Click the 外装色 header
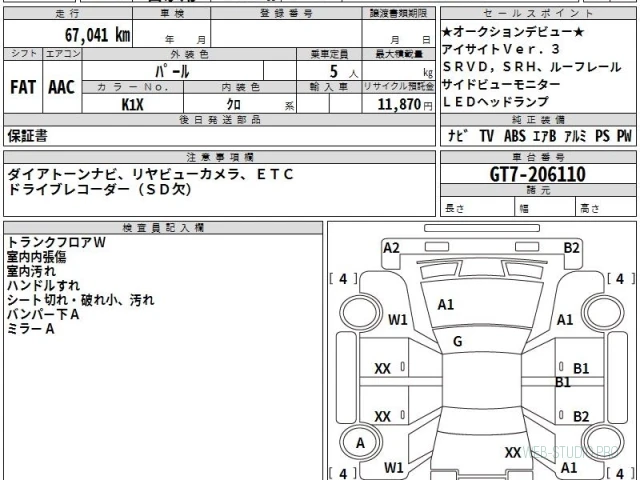The width and height of the screenshot is (640, 480). click(189, 54)
